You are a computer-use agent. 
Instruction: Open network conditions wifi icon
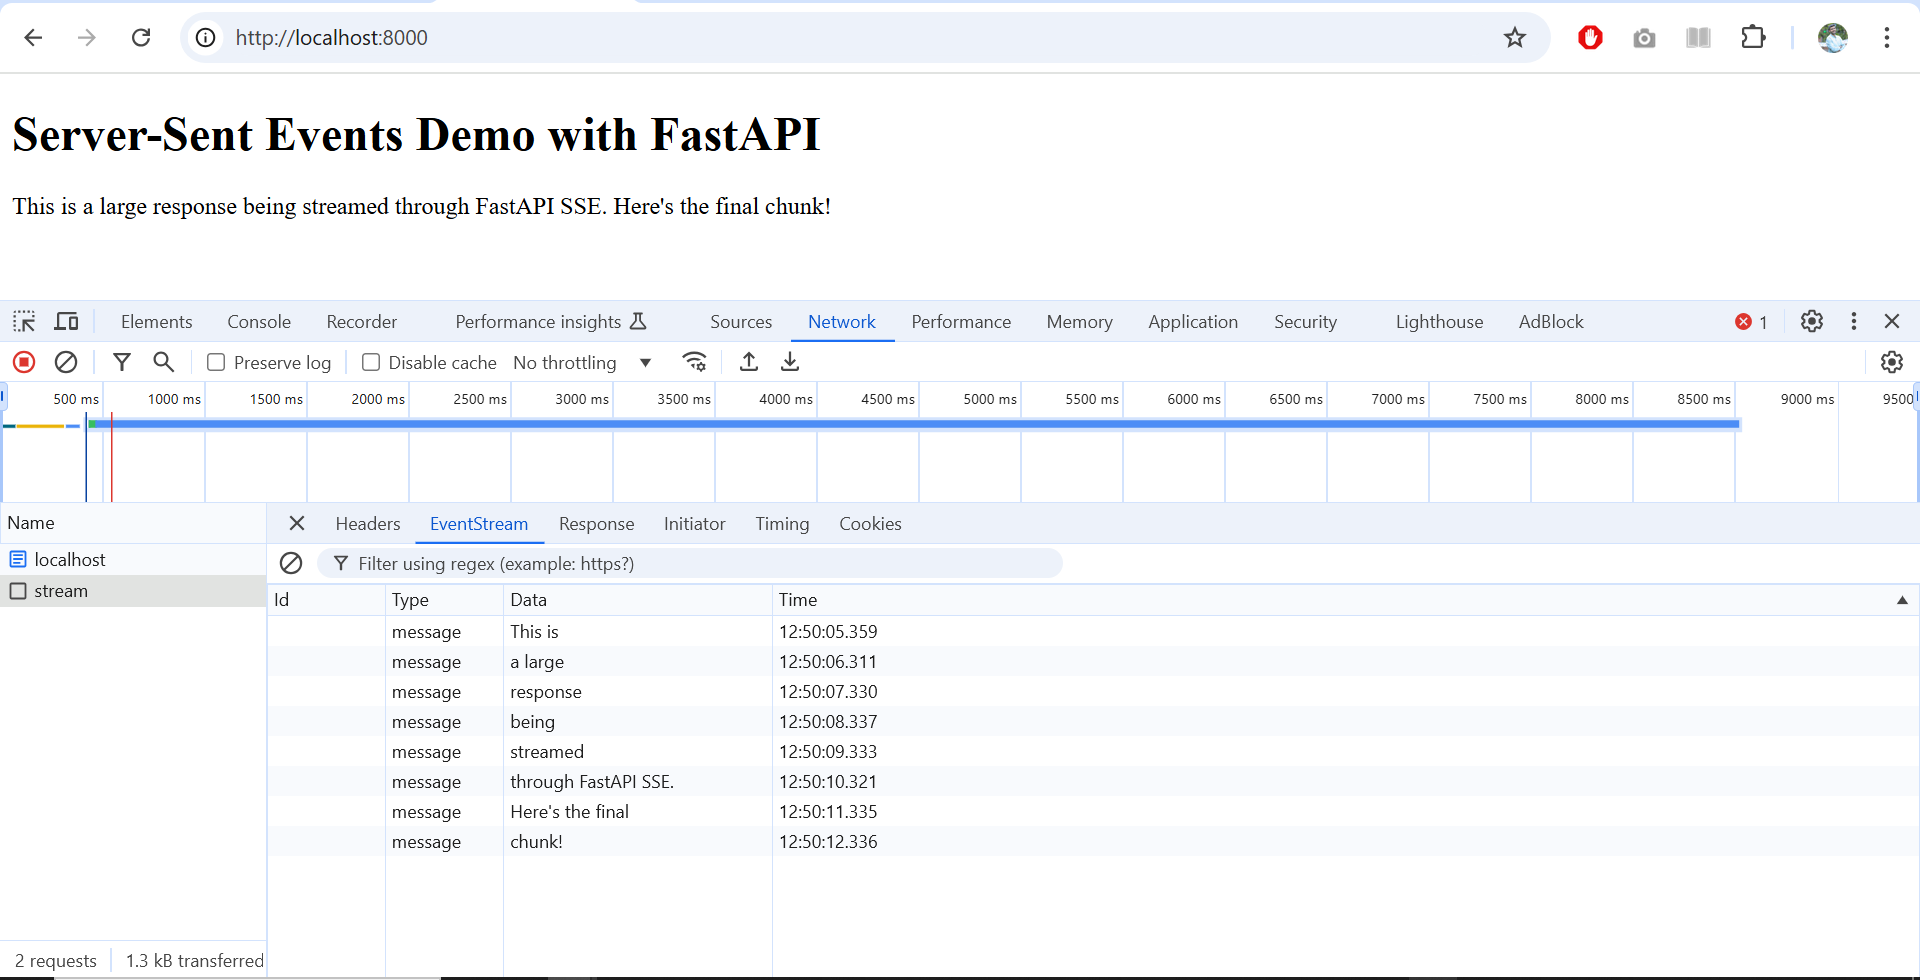click(694, 362)
